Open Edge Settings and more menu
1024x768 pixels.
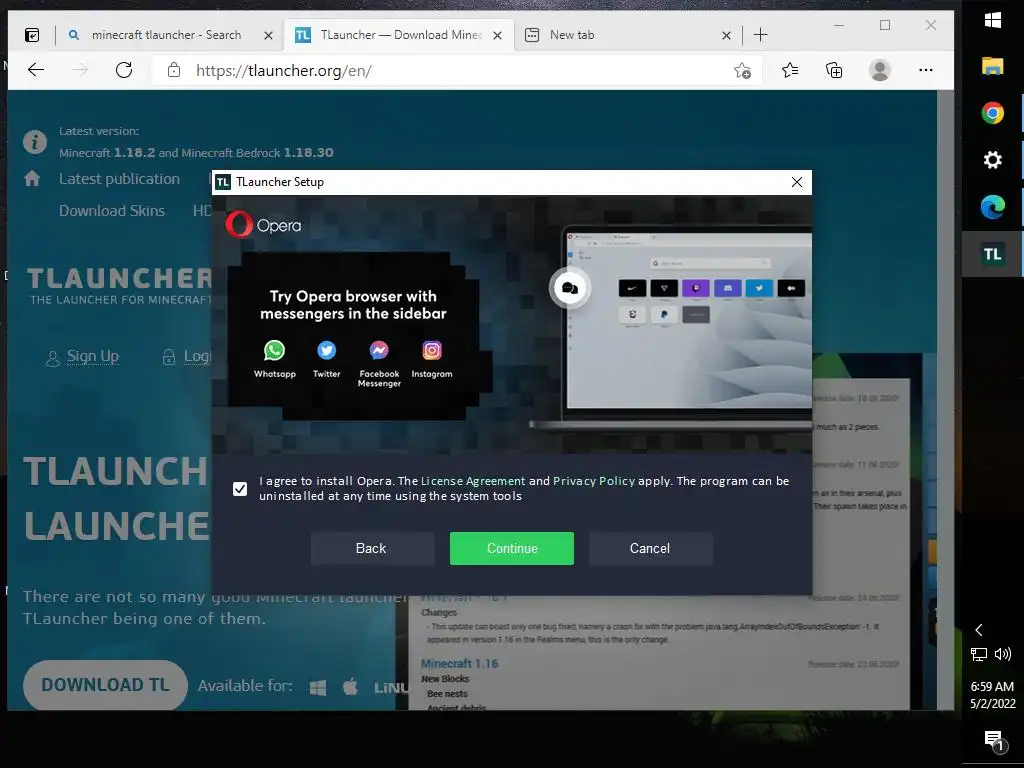tap(925, 70)
